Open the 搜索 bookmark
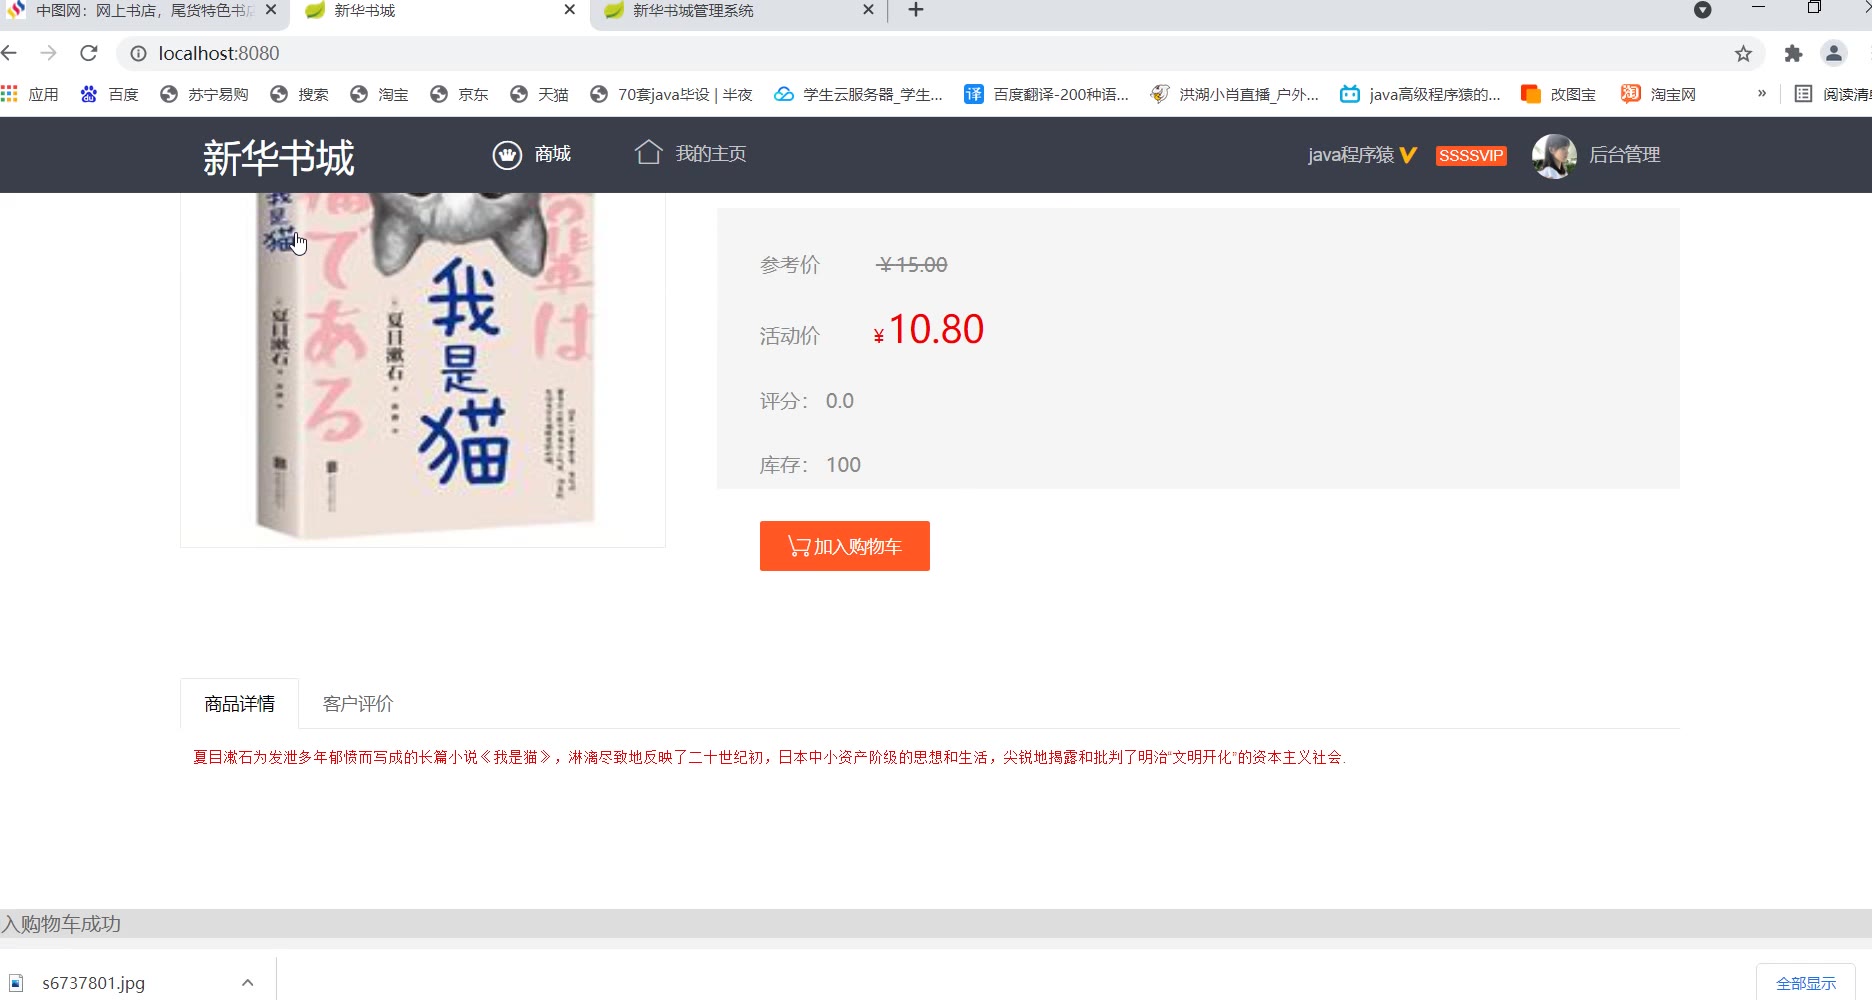Screen dimensions: 1872x1000 tap(300, 94)
